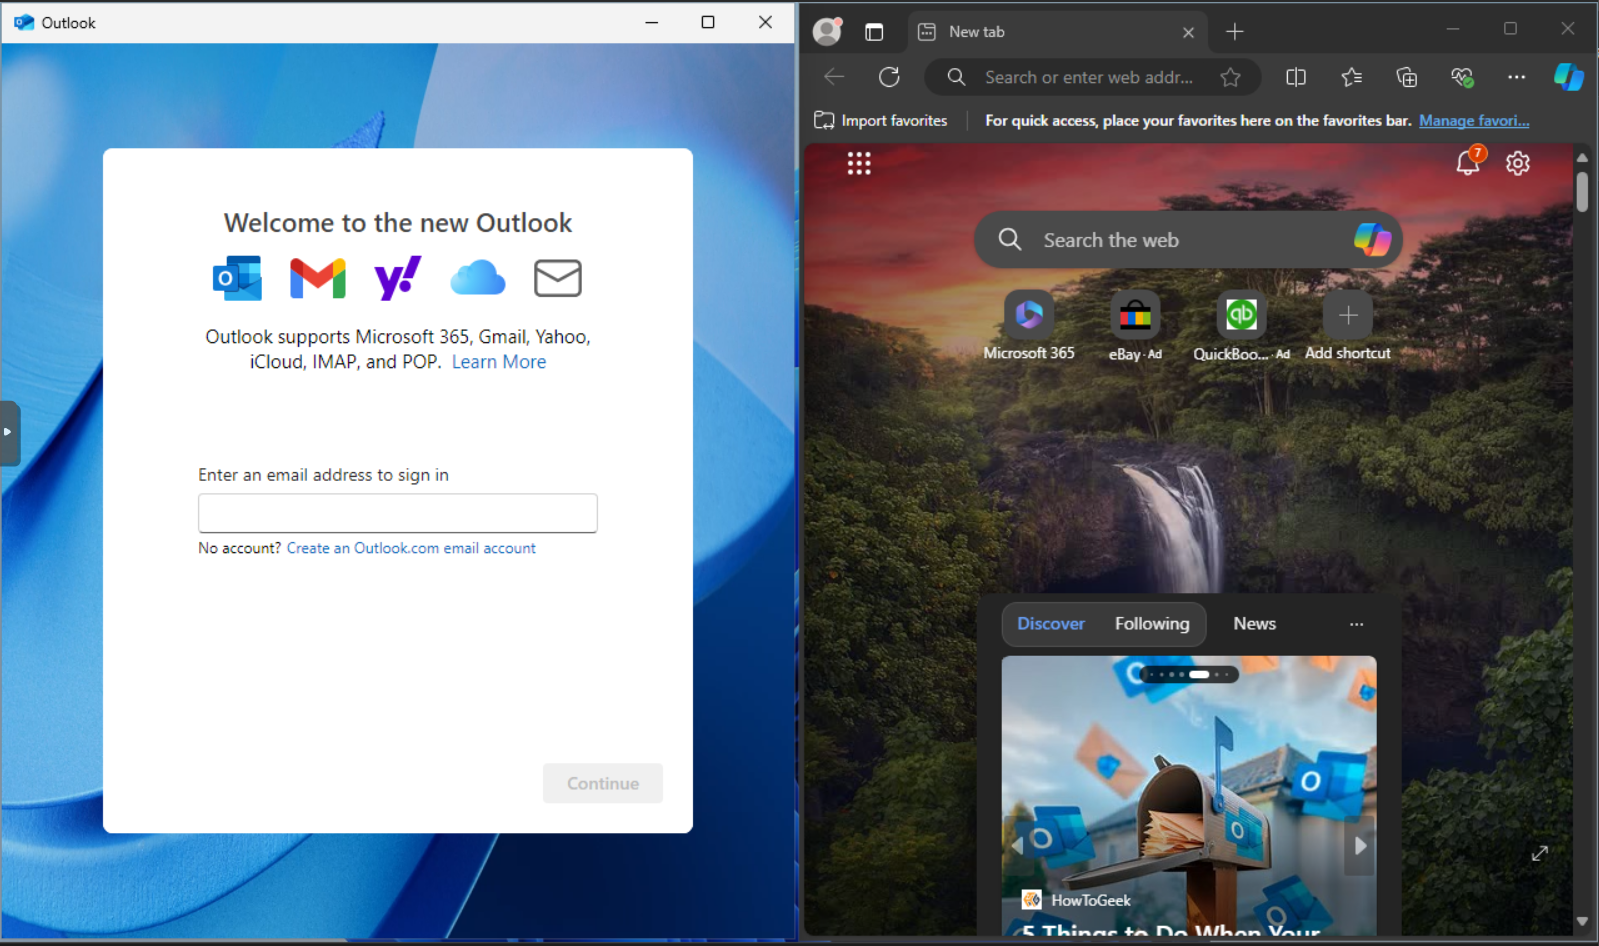Toggle Edge split screen icon

click(1296, 77)
